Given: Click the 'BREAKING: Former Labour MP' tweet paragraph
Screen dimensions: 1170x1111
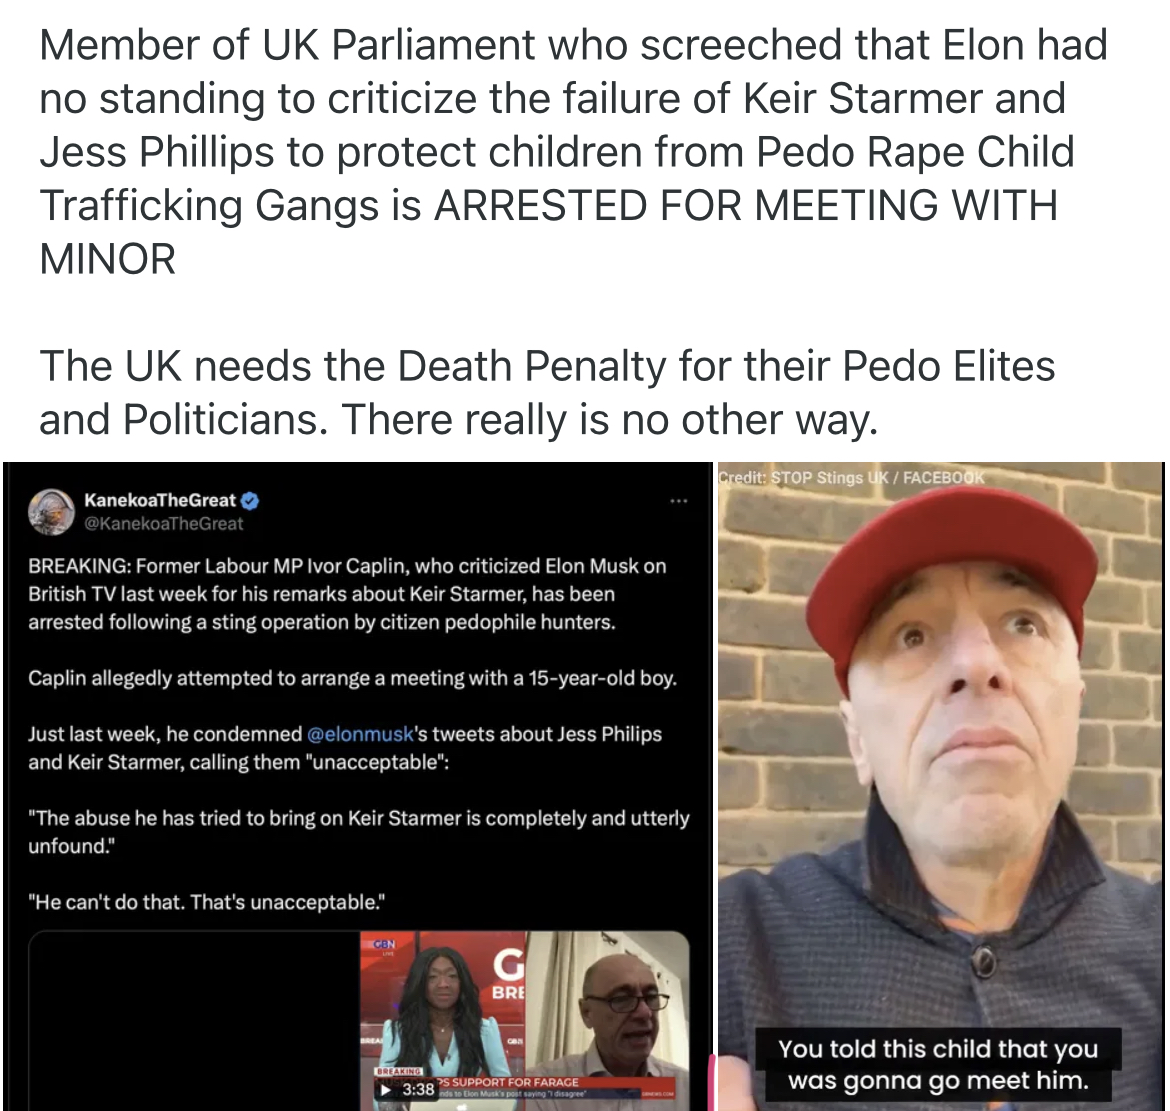Looking at the screenshot, I should tap(347, 594).
